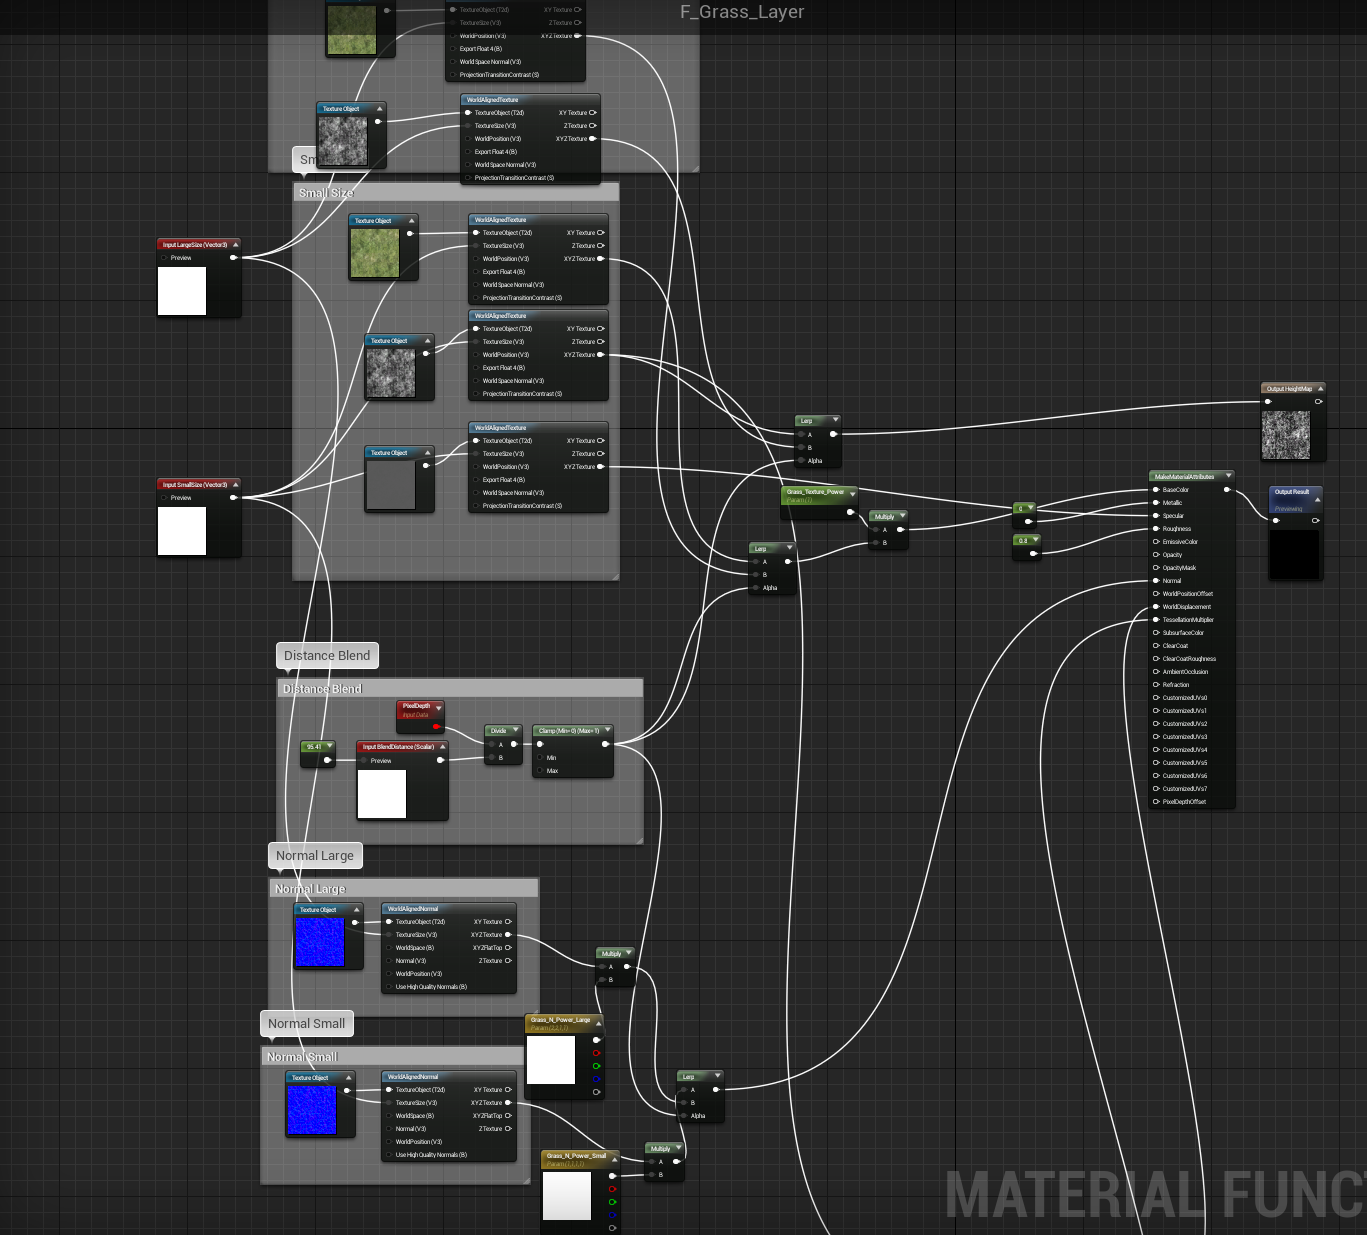Click the Roughness pin on MakeMaterialAttributes
The width and height of the screenshot is (1367, 1235).
1156,529
